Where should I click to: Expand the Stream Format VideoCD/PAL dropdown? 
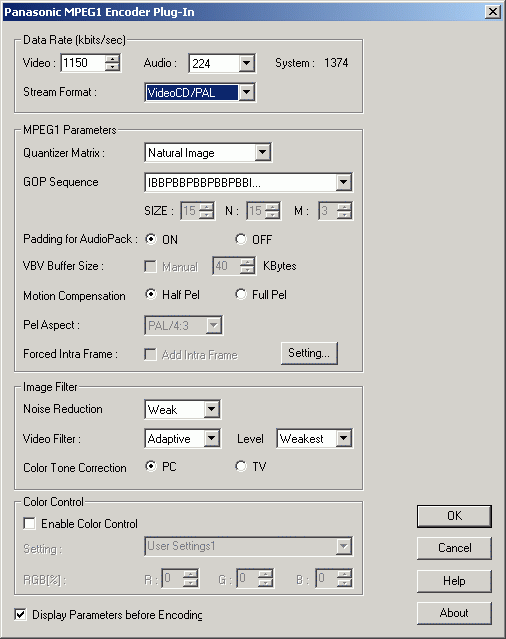(x=246, y=93)
